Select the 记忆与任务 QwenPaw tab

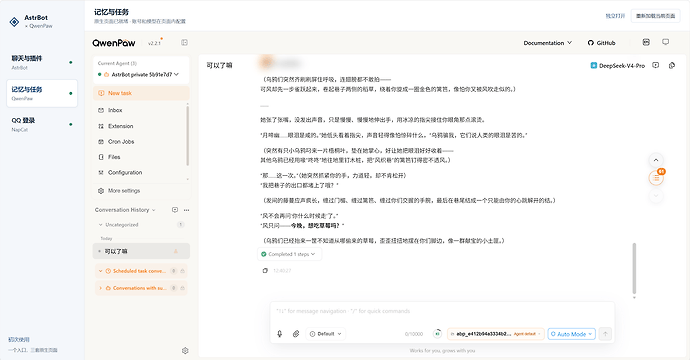click(x=42, y=93)
